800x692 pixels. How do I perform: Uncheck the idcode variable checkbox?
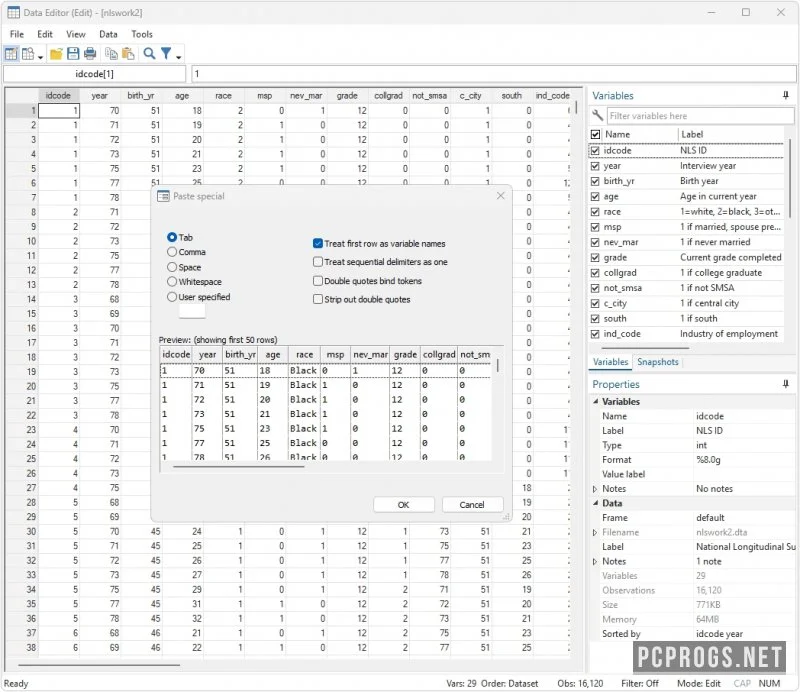click(595, 151)
